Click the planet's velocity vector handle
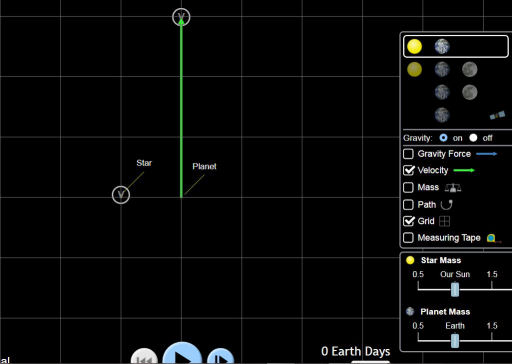Viewport: 512px width, 364px height. [x=181, y=17]
